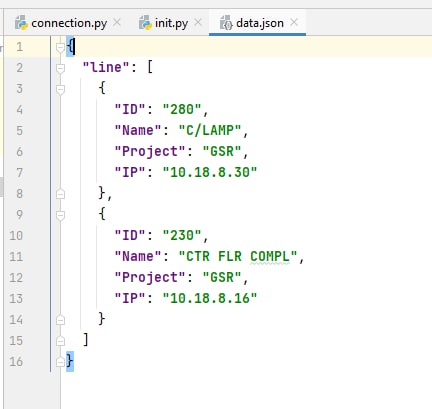Click fold end marker on line 15
432x409 pixels.
(x=60, y=341)
